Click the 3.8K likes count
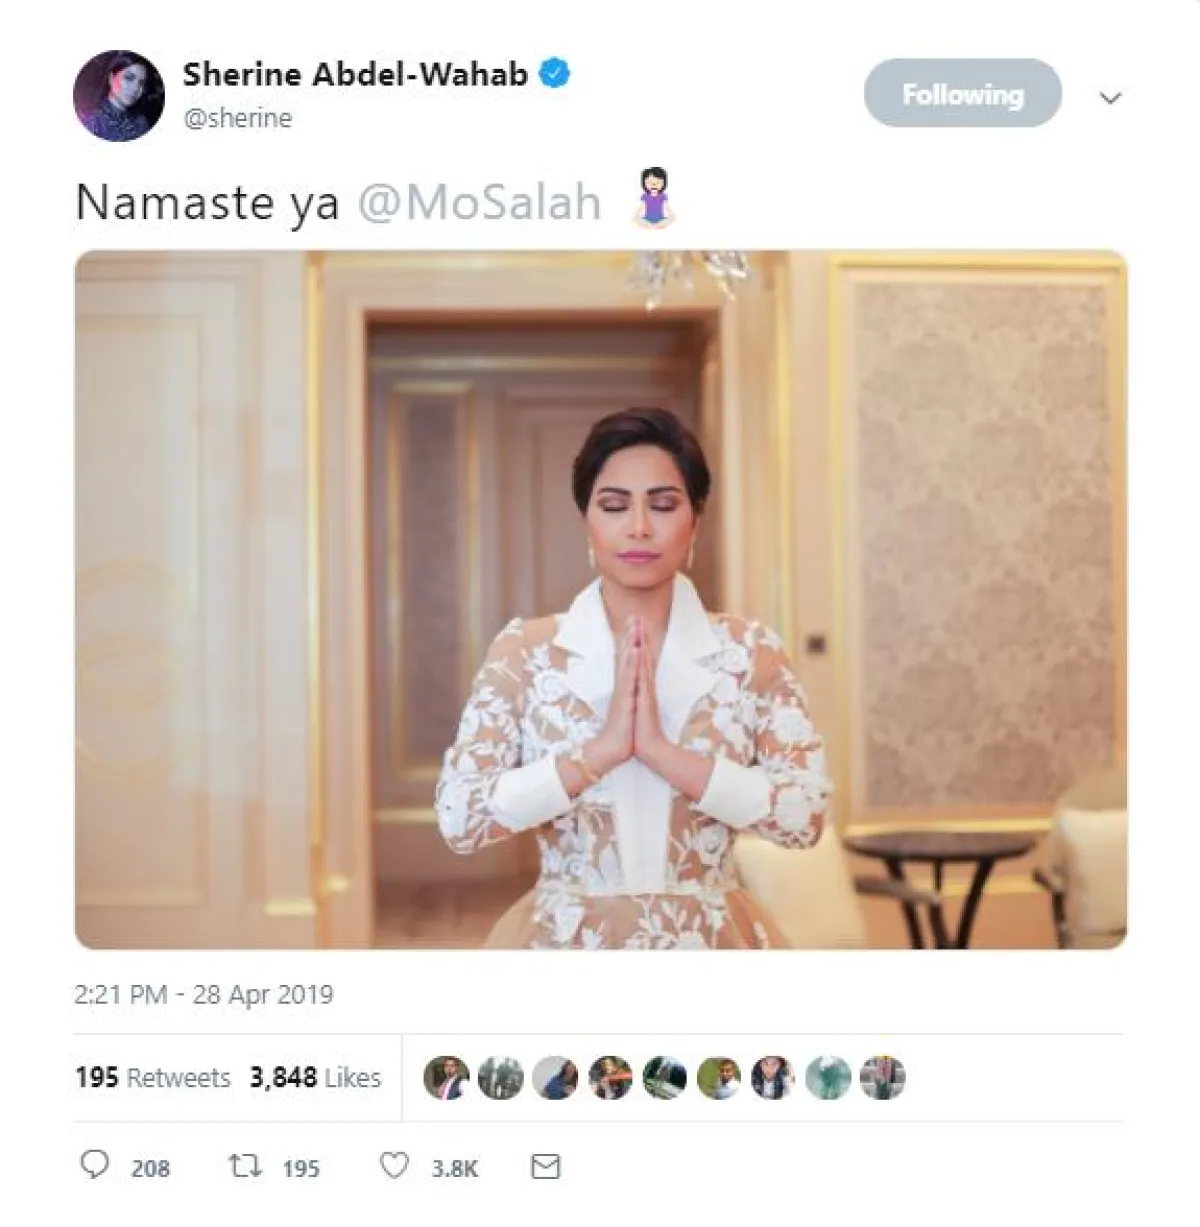1200x1227 pixels. tap(455, 1168)
